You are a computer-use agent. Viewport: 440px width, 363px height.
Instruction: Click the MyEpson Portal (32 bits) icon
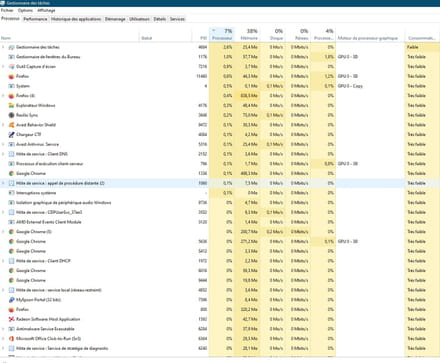[11, 300]
